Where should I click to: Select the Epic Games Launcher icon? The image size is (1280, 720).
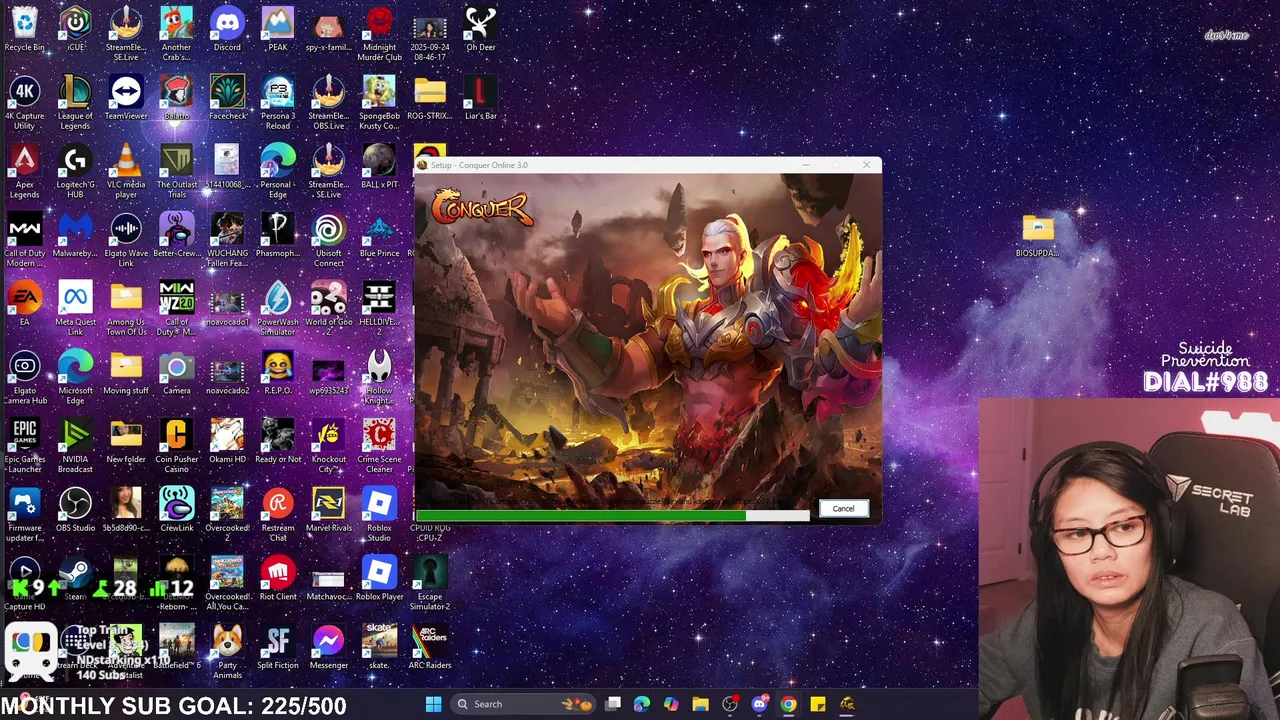pos(24,446)
